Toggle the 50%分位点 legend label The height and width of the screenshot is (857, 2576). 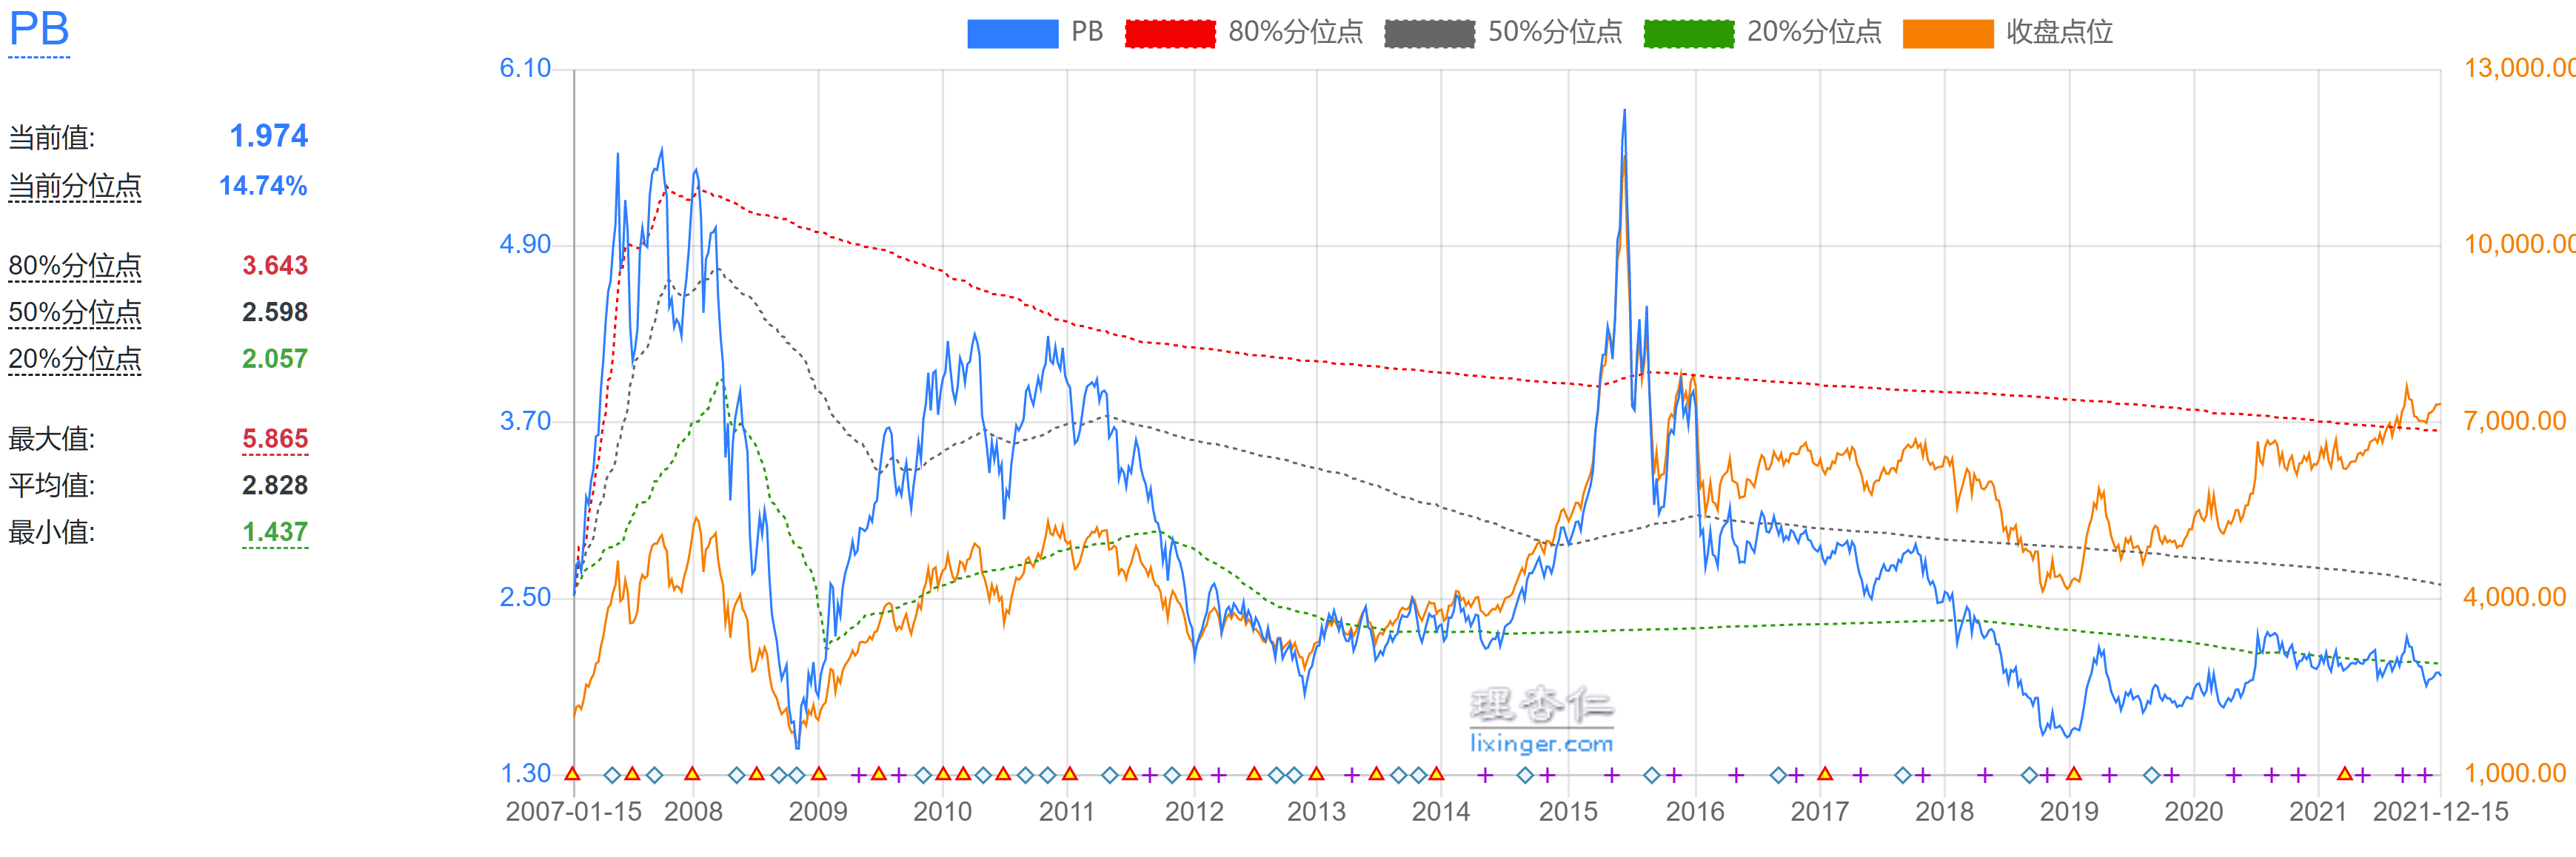(x=1554, y=33)
